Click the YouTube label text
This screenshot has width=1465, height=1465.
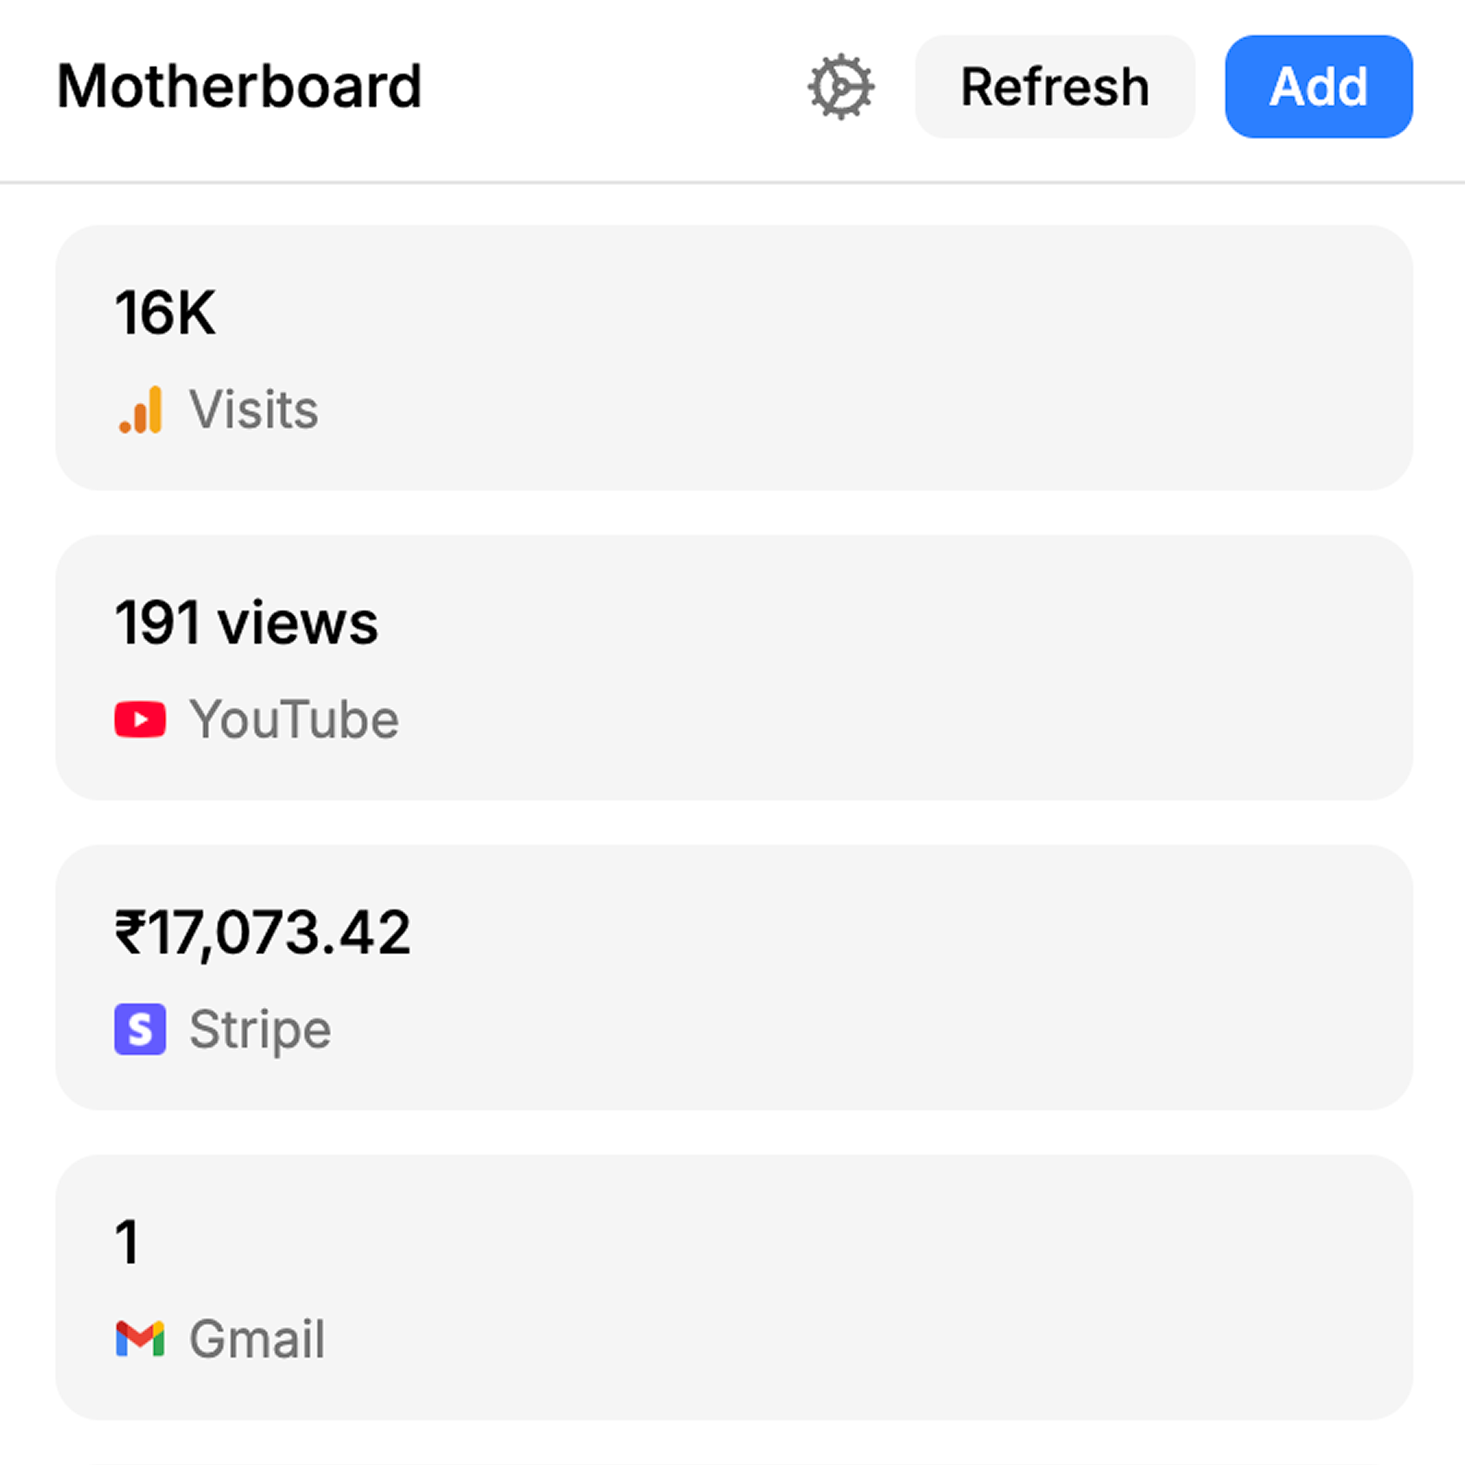tap(294, 720)
